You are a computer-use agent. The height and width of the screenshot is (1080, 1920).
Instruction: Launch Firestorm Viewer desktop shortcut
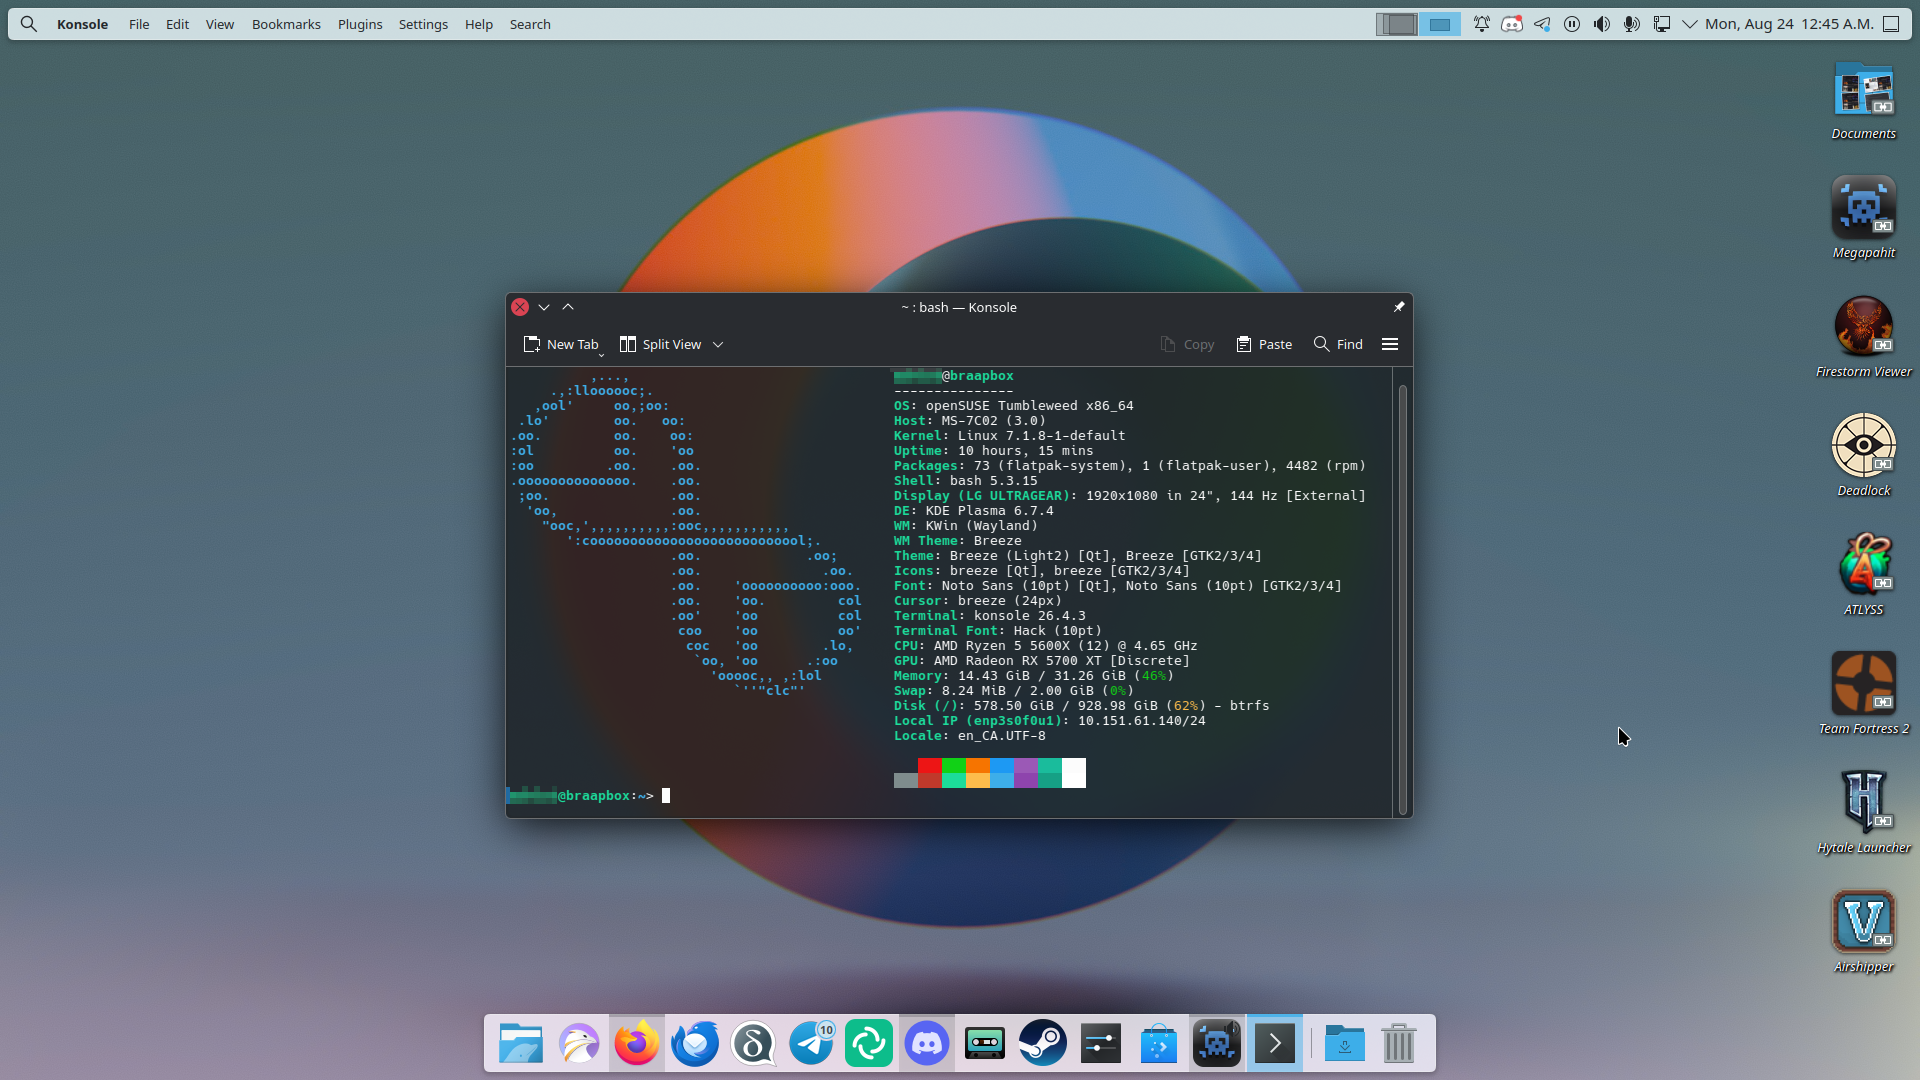pyautogui.click(x=1864, y=338)
